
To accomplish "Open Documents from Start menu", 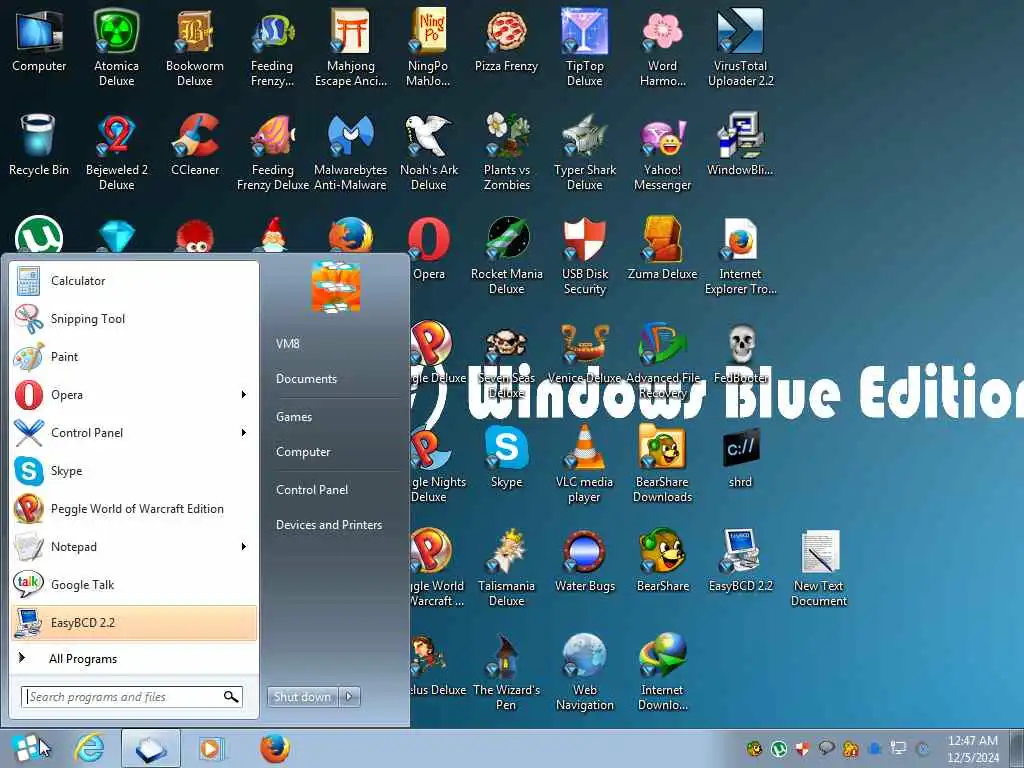I will [306, 379].
